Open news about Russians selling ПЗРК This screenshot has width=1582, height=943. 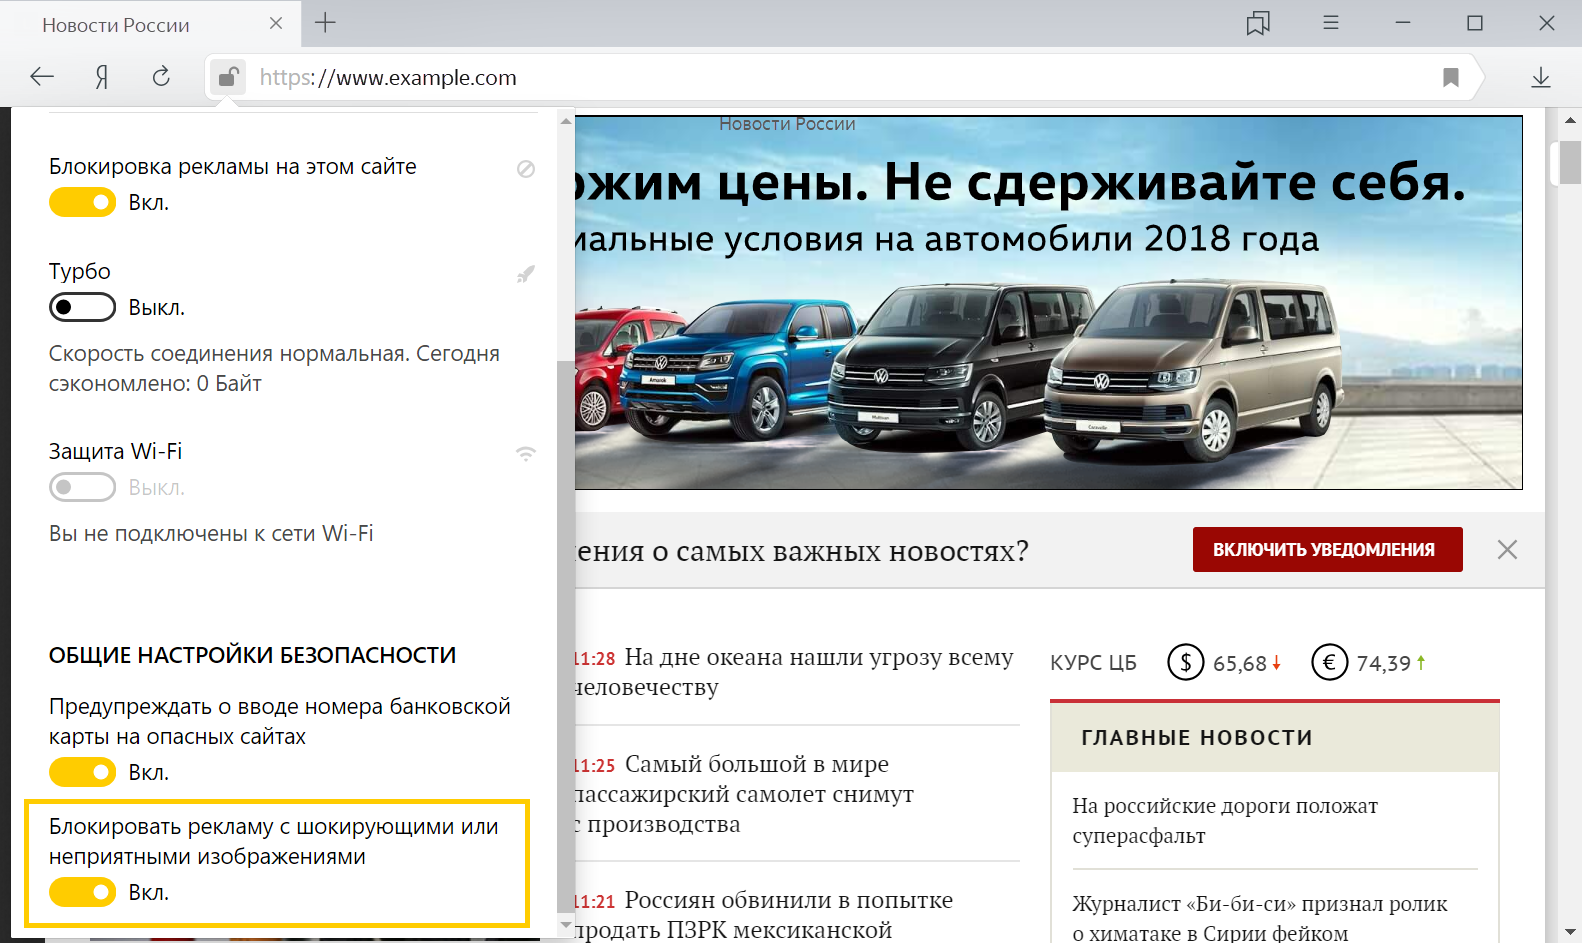764,914
